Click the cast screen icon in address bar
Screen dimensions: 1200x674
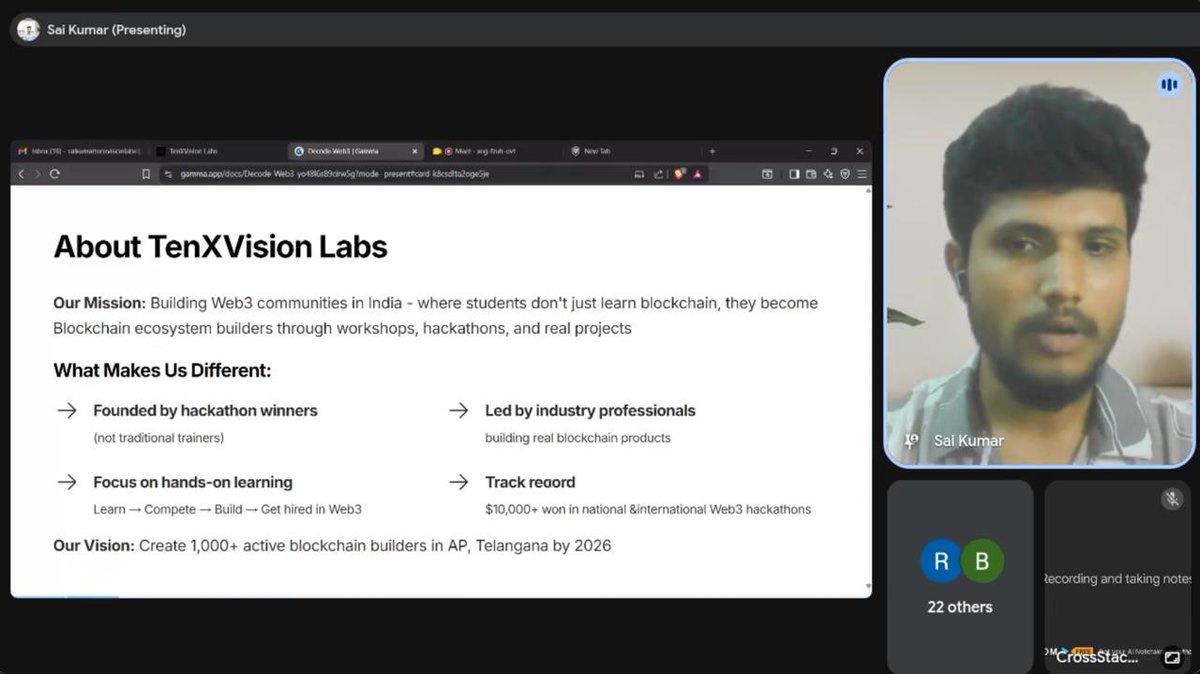(x=639, y=174)
